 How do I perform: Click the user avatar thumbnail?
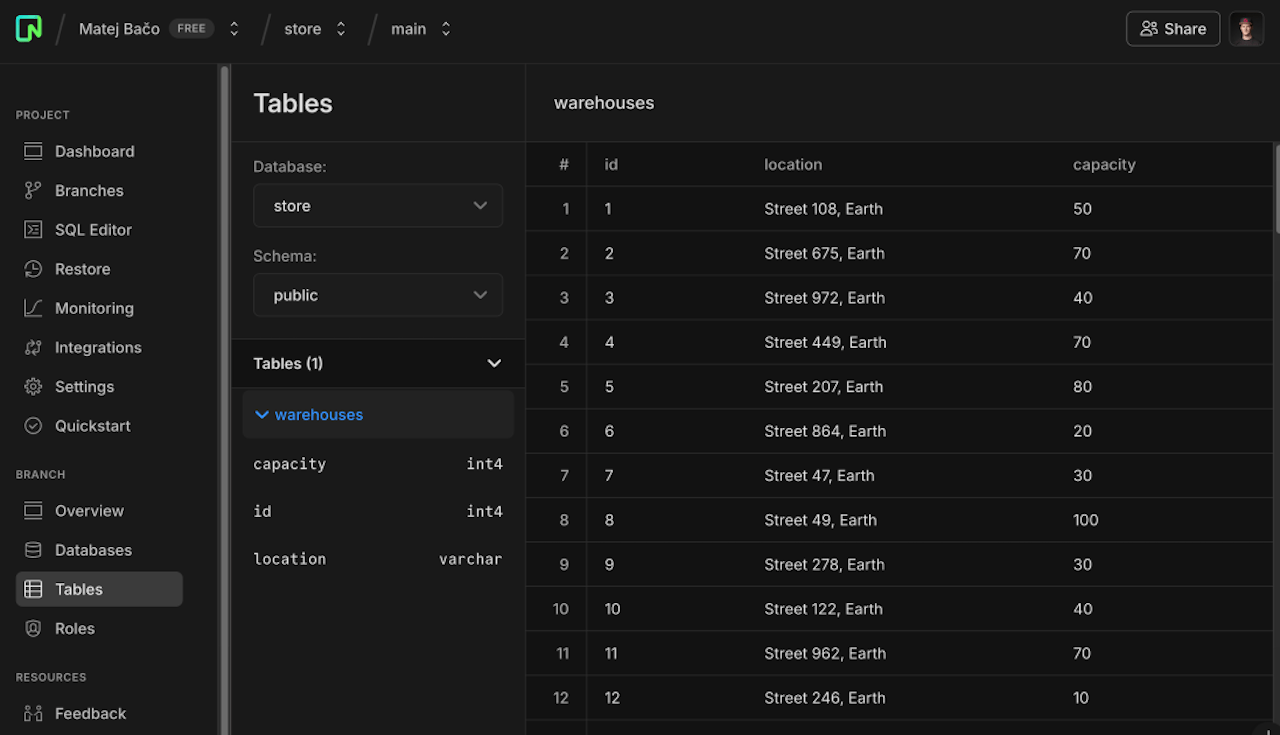click(1246, 29)
